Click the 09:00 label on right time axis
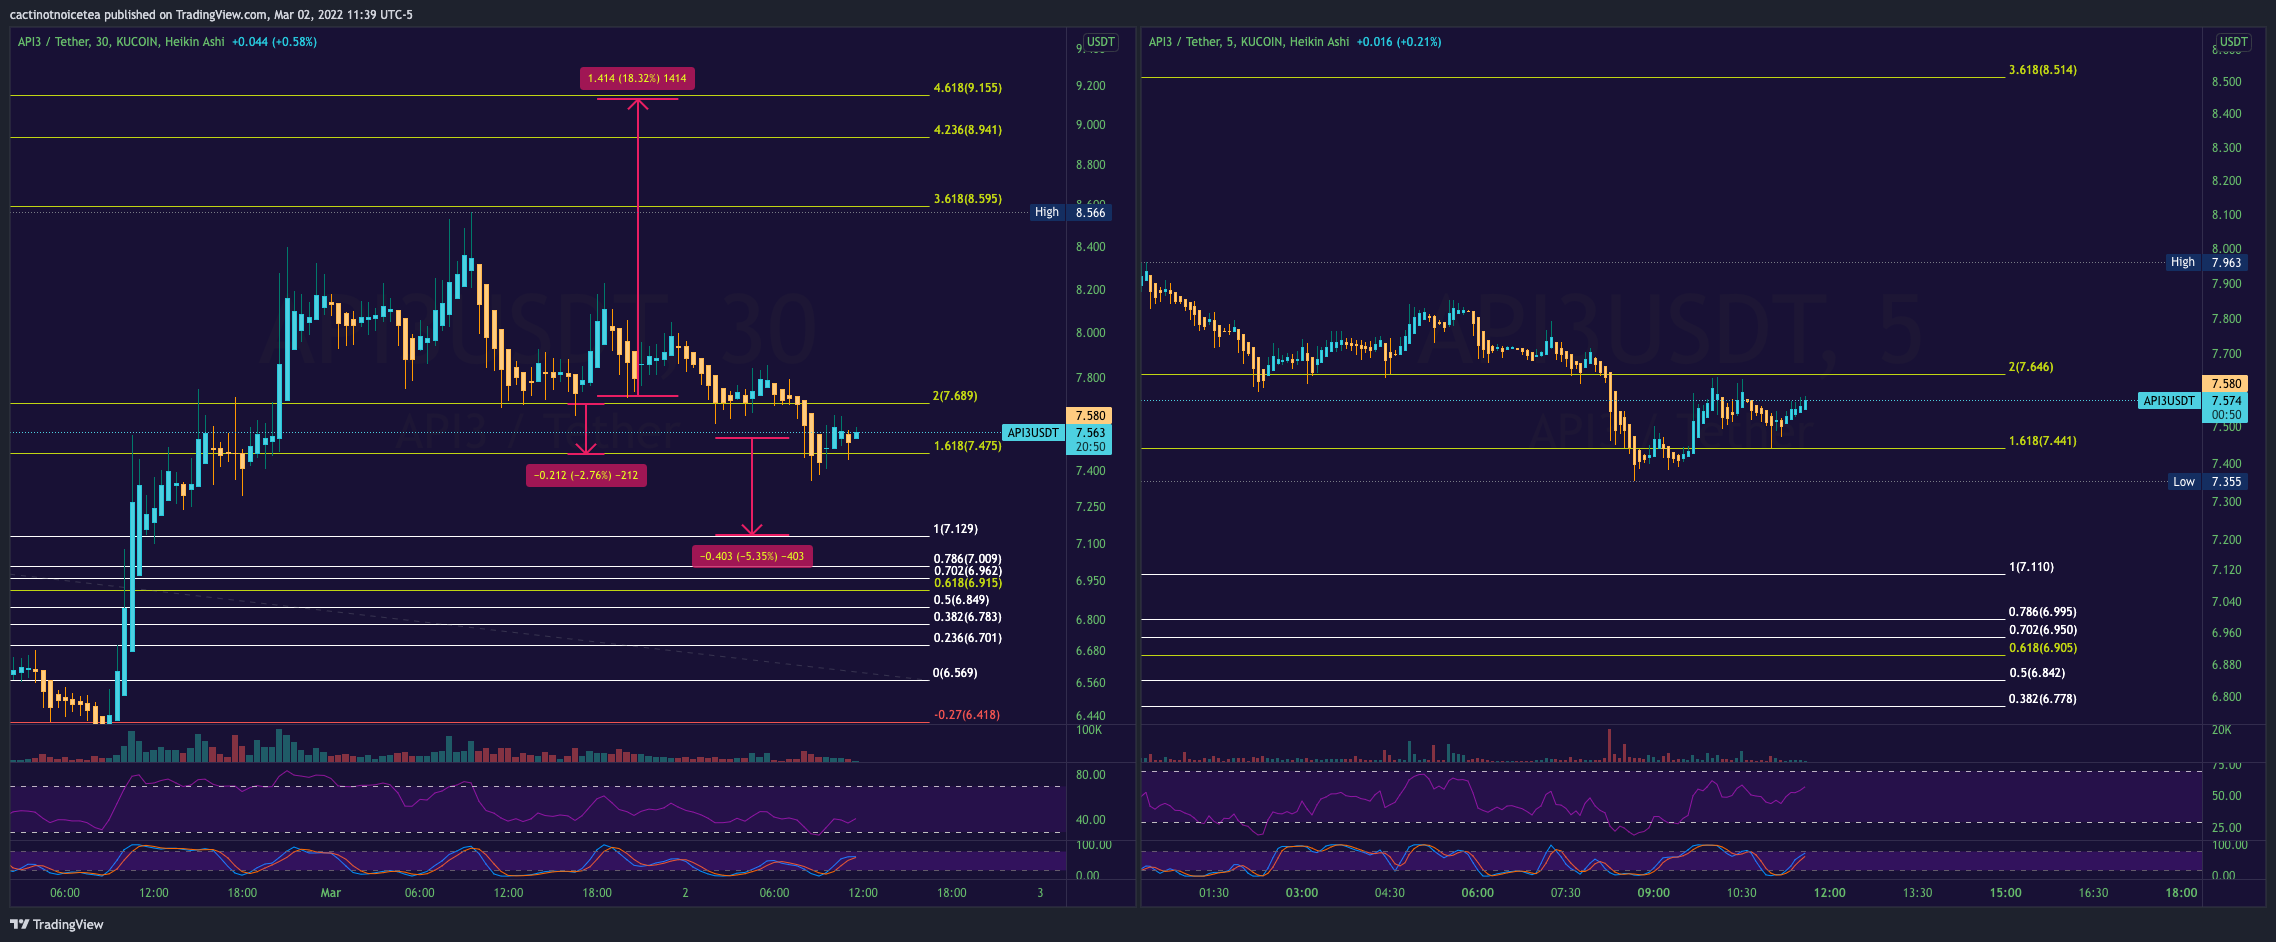Screen dimensions: 2276x942 coord(1653,893)
